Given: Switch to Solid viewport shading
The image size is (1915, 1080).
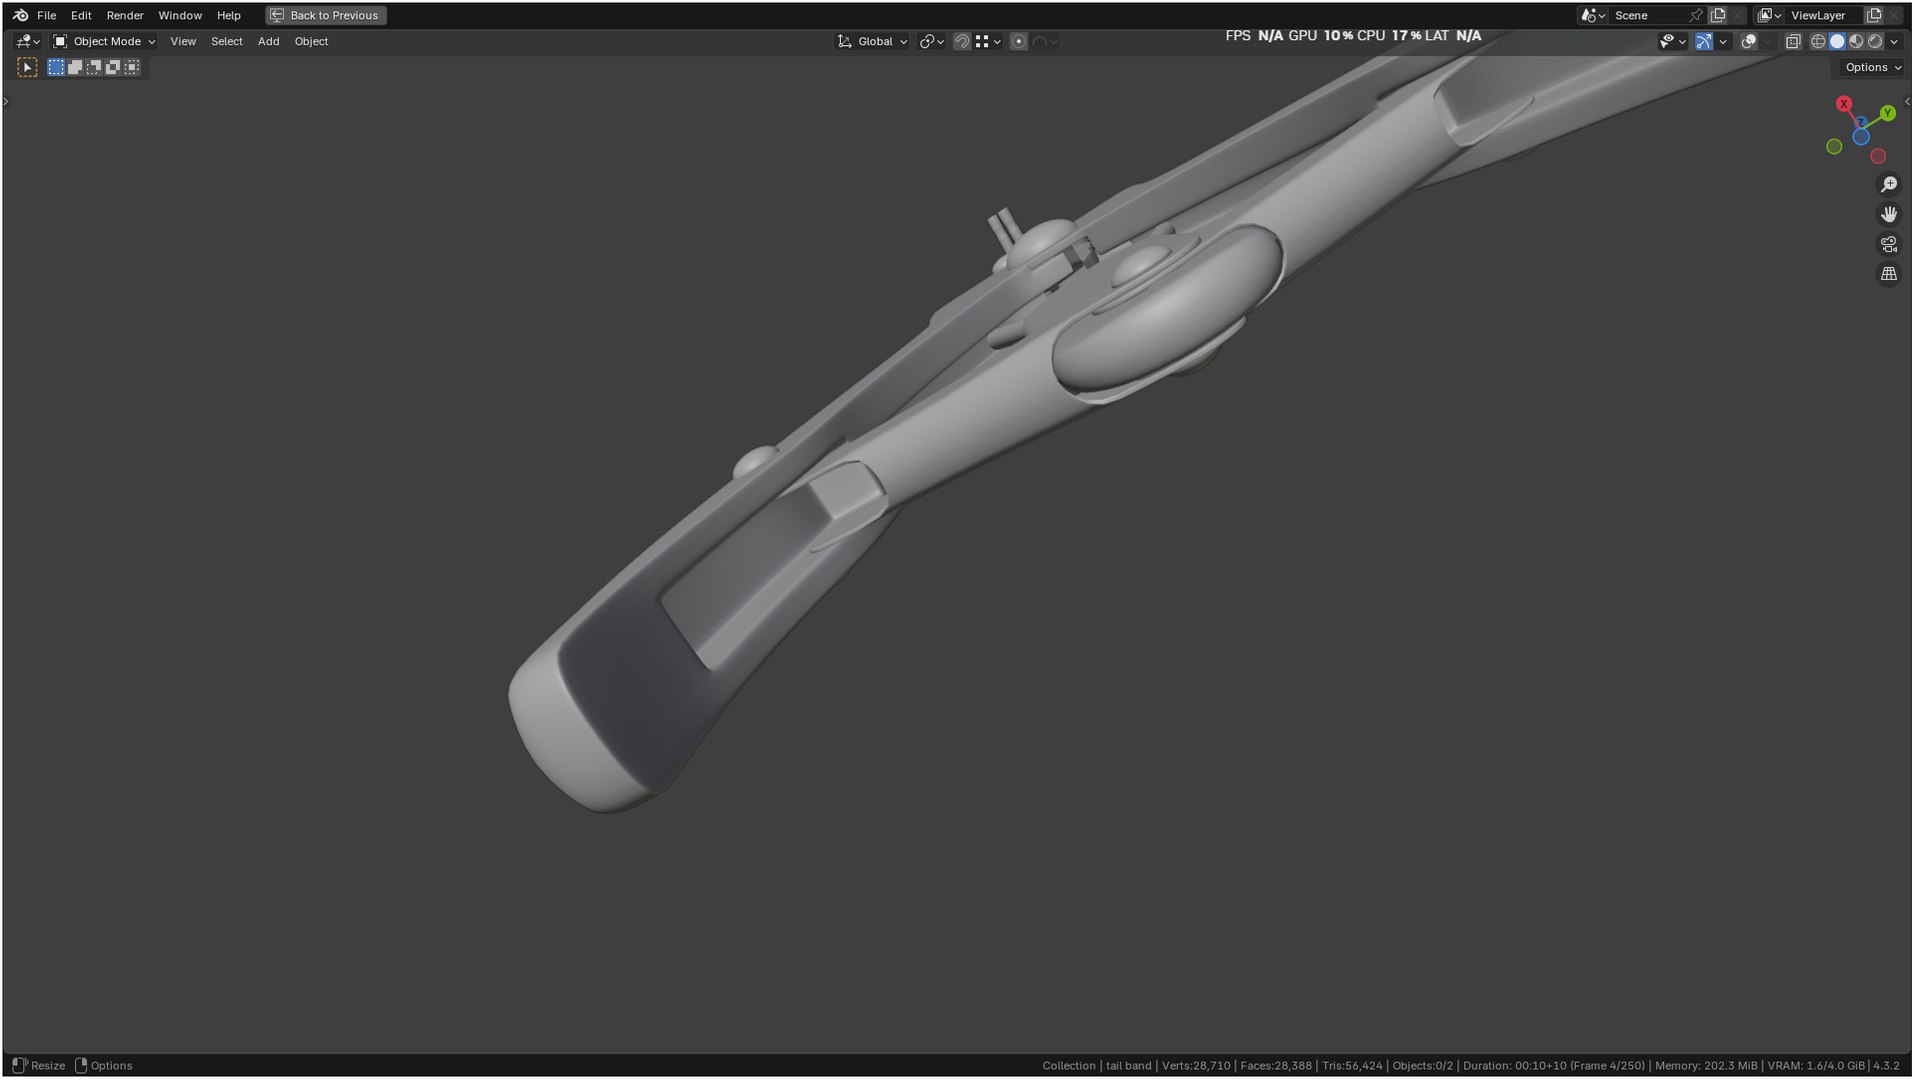Looking at the screenshot, I should [1837, 41].
